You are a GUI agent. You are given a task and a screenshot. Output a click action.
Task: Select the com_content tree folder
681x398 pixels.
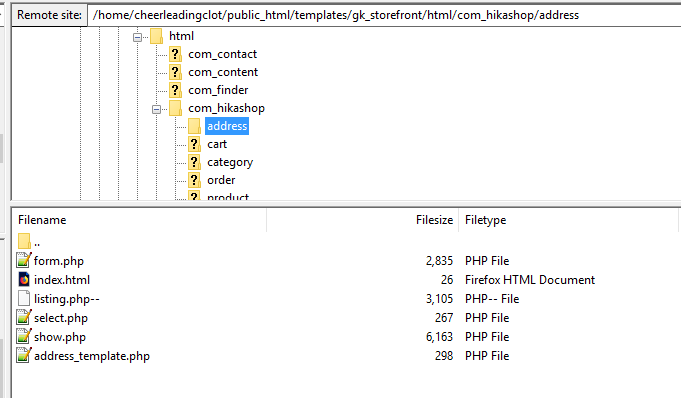click(x=223, y=72)
